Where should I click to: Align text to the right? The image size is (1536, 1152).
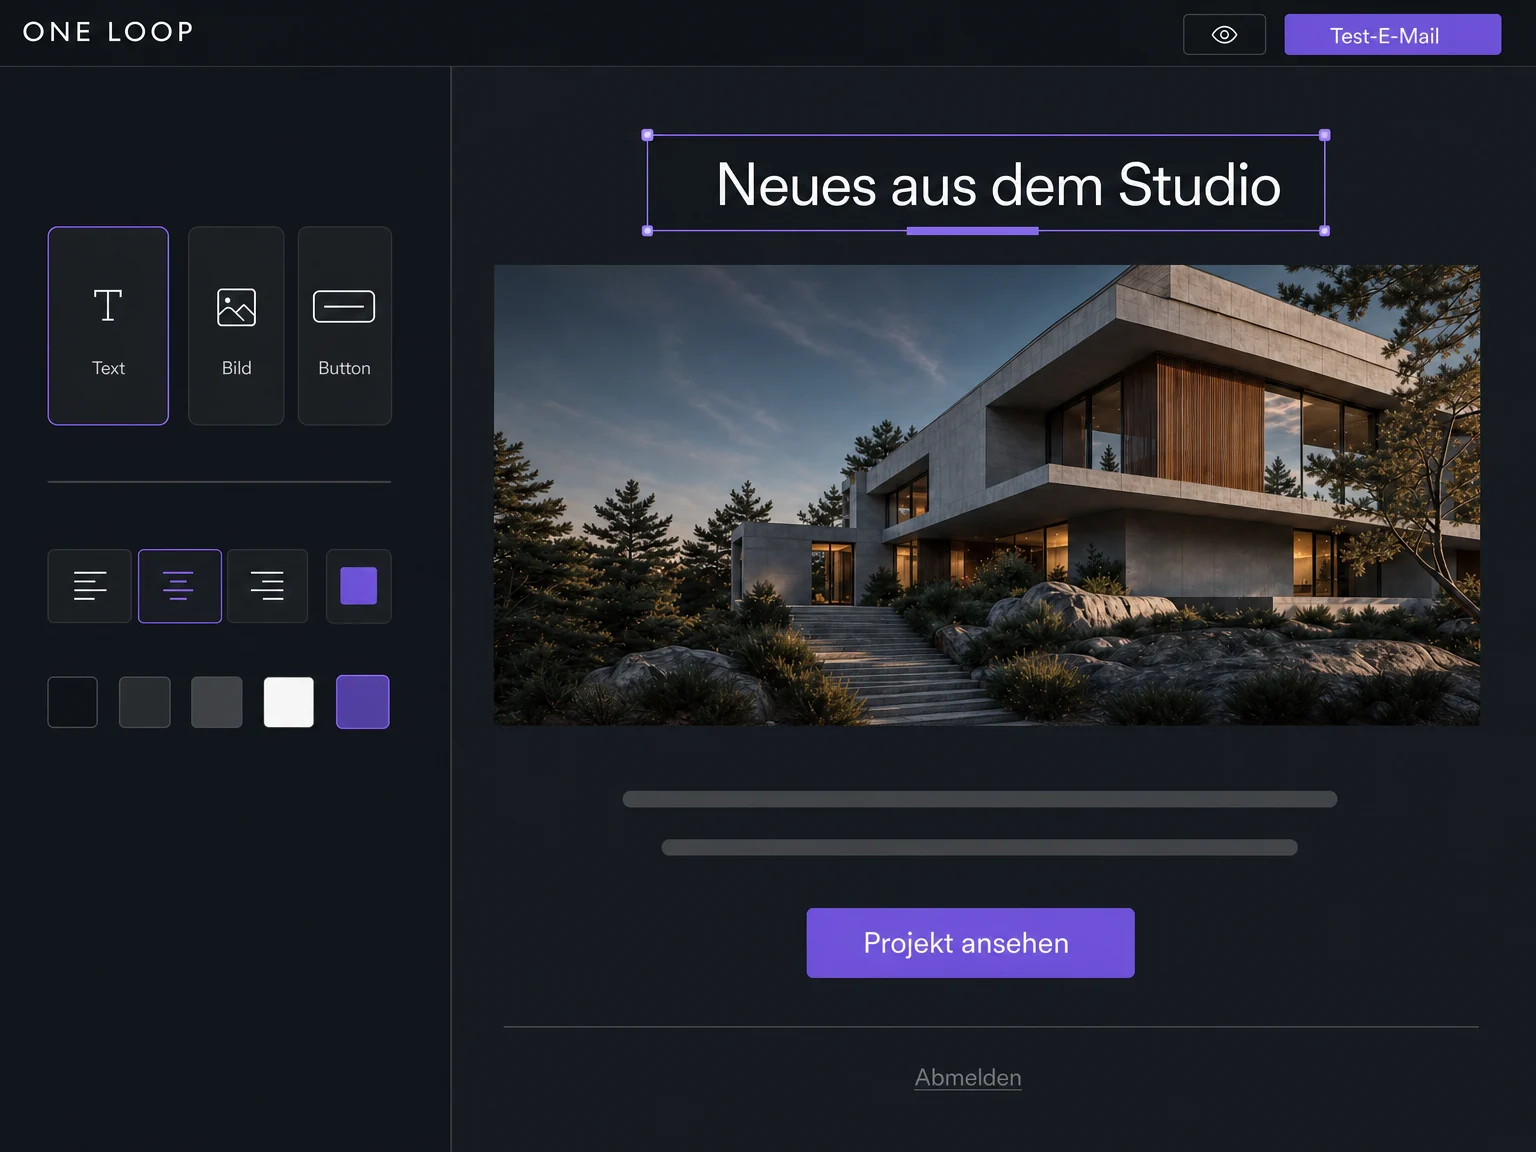[267, 586]
